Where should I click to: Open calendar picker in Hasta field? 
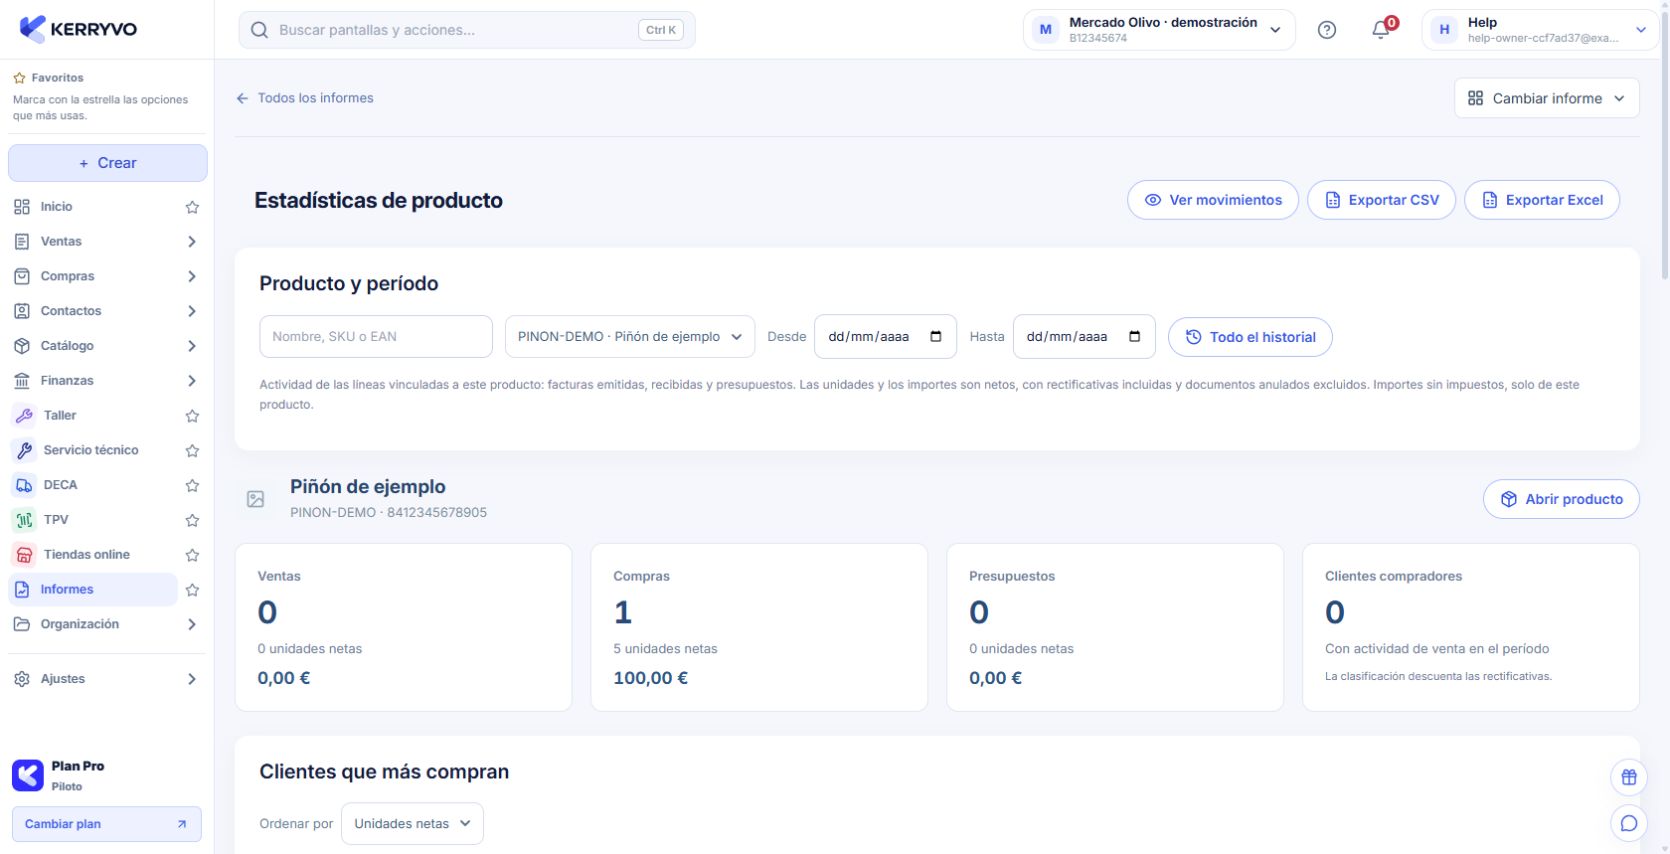(1135, 337)
